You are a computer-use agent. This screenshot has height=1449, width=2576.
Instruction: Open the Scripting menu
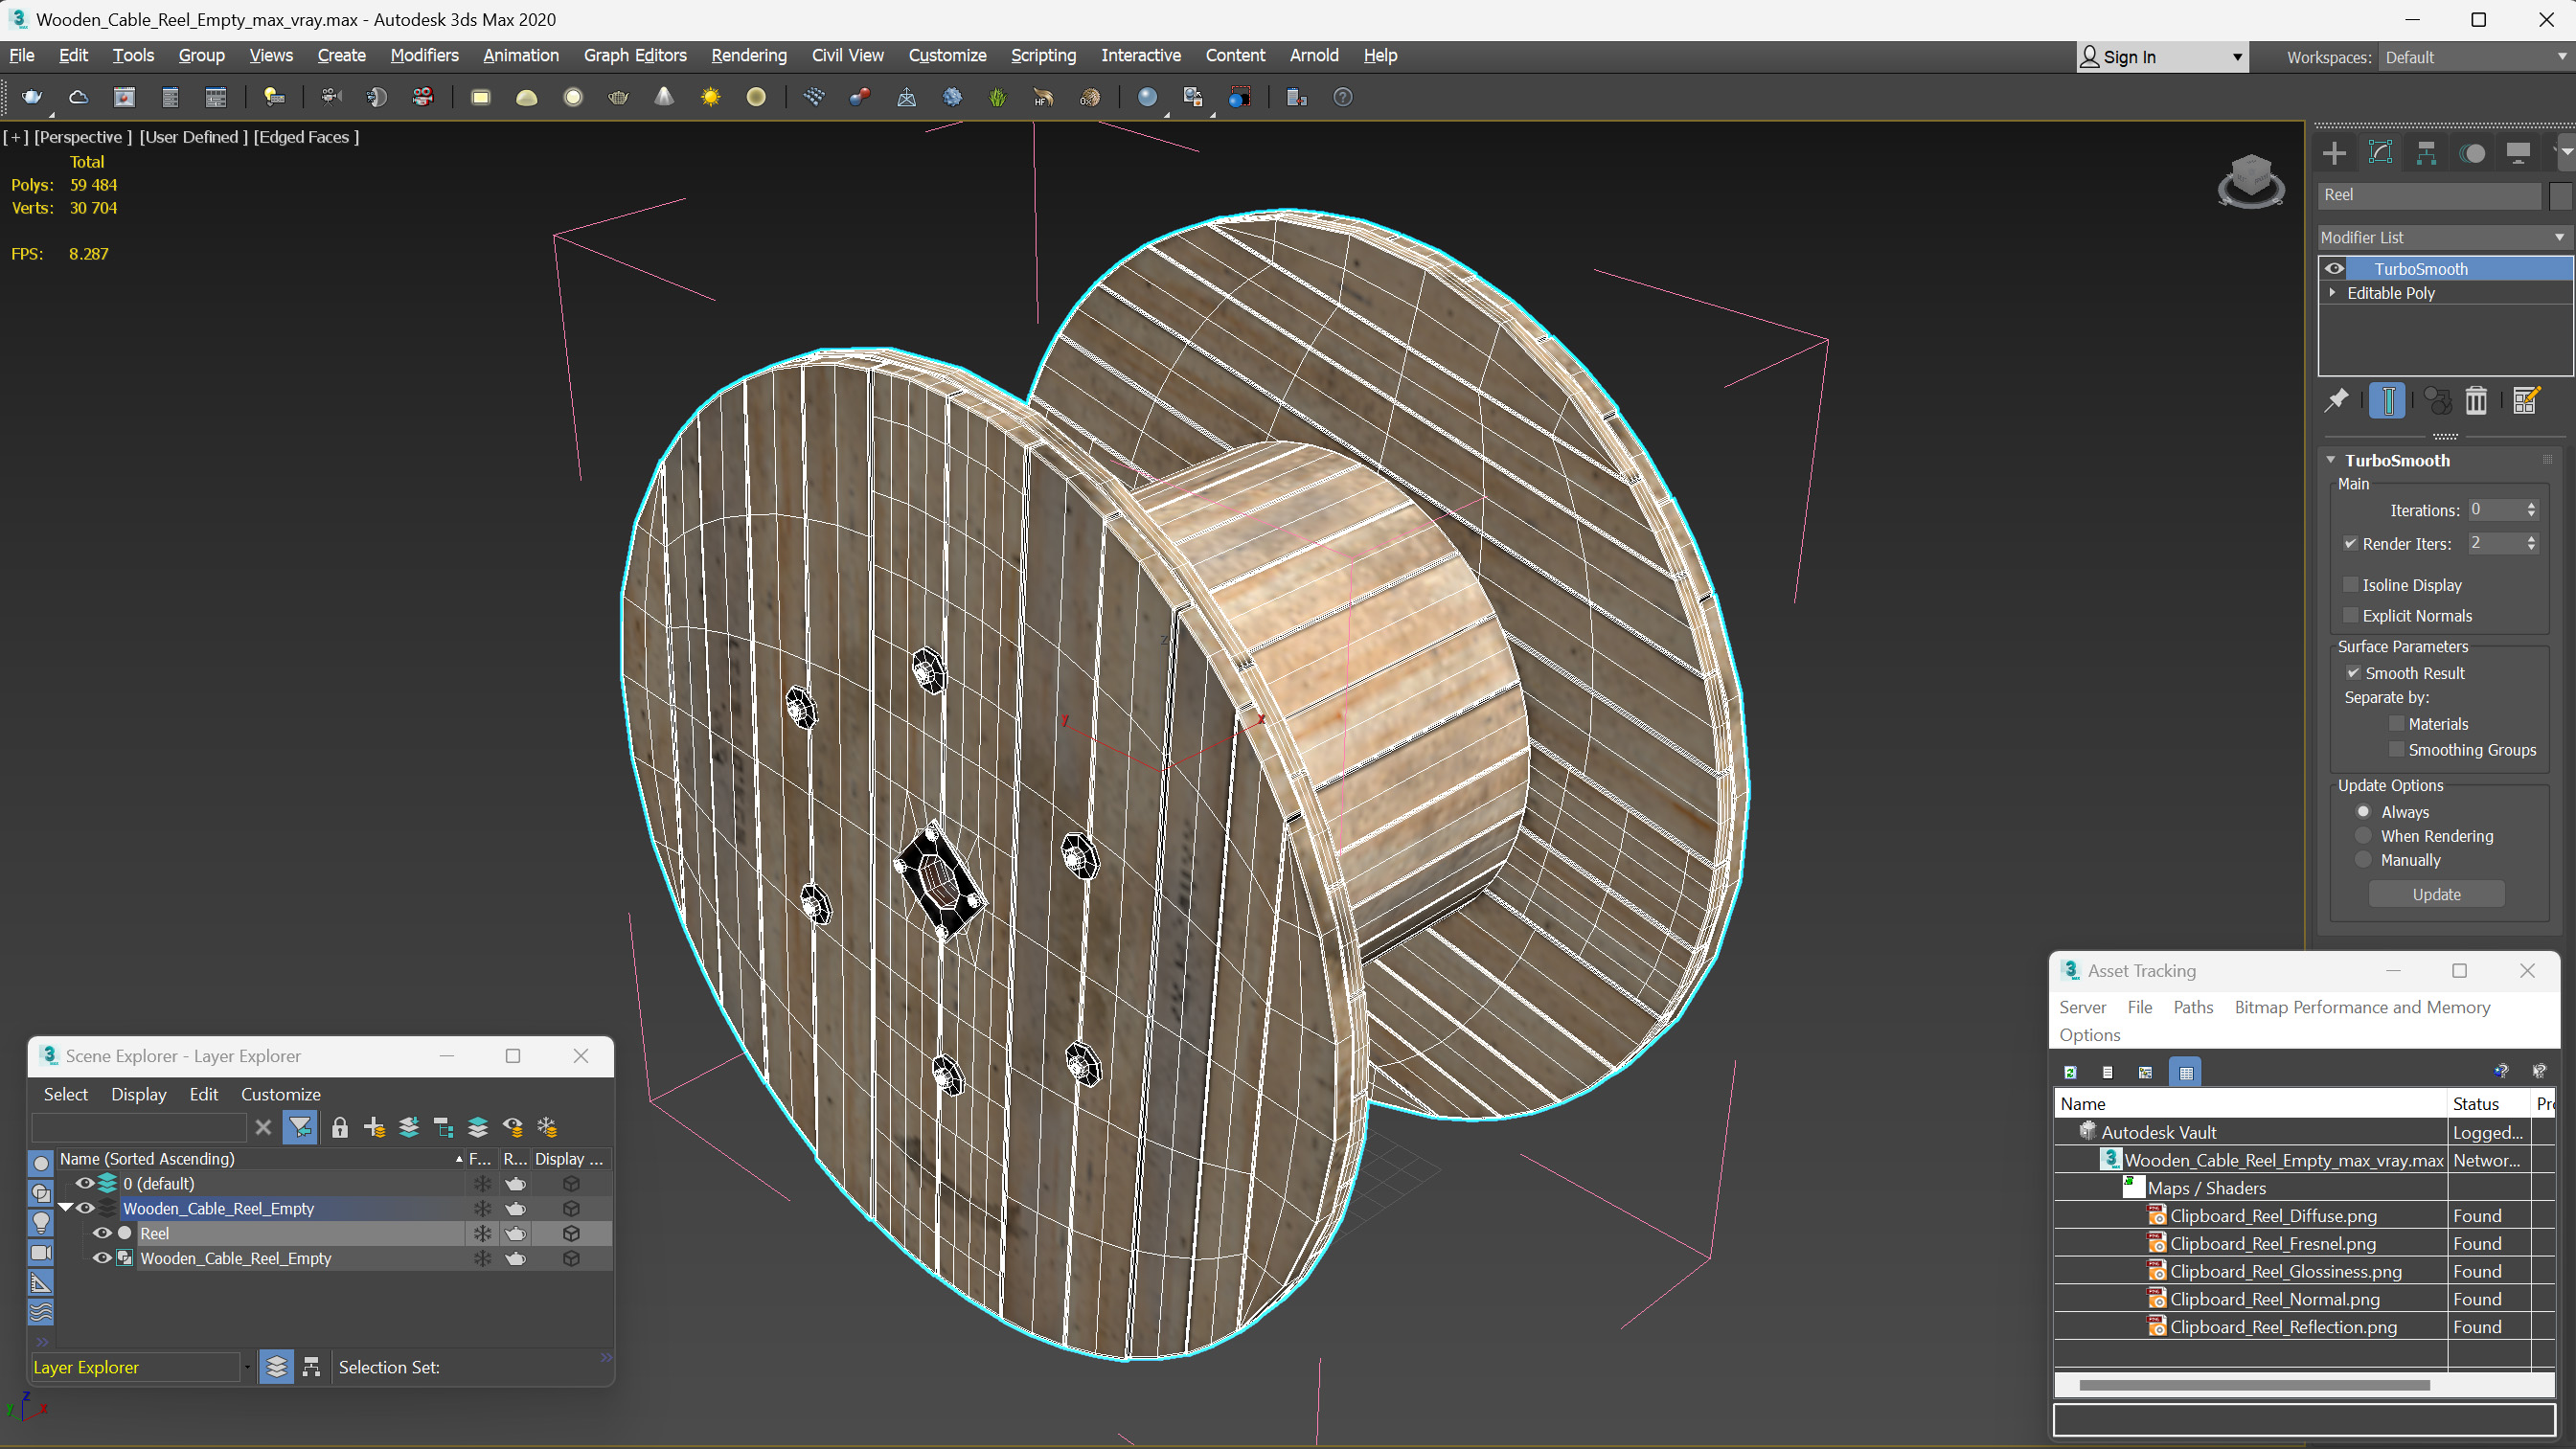(x=1043, y=56)
